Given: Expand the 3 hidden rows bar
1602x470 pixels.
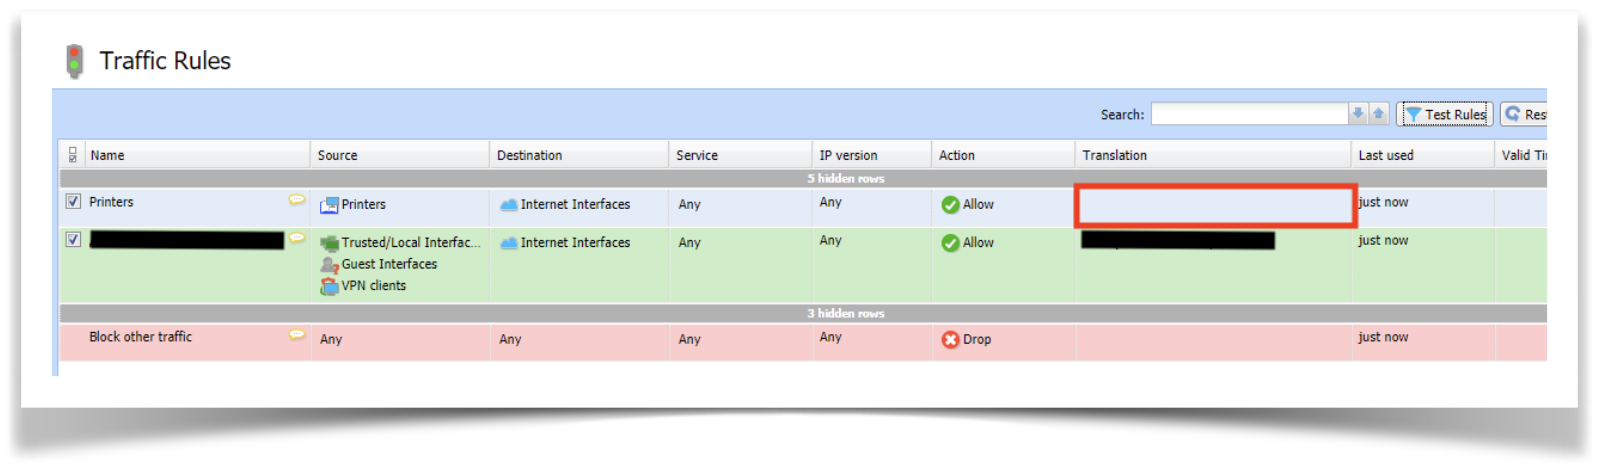Looking at the screenshot, I should 845,313.
